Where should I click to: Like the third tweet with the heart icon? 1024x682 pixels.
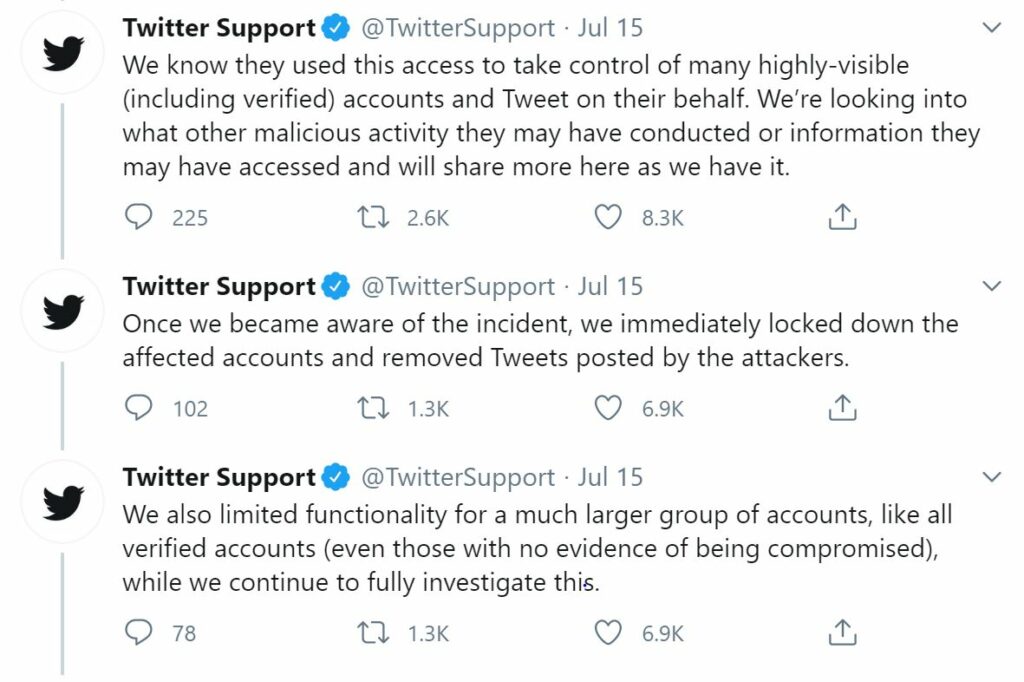(x=608, y=632)
